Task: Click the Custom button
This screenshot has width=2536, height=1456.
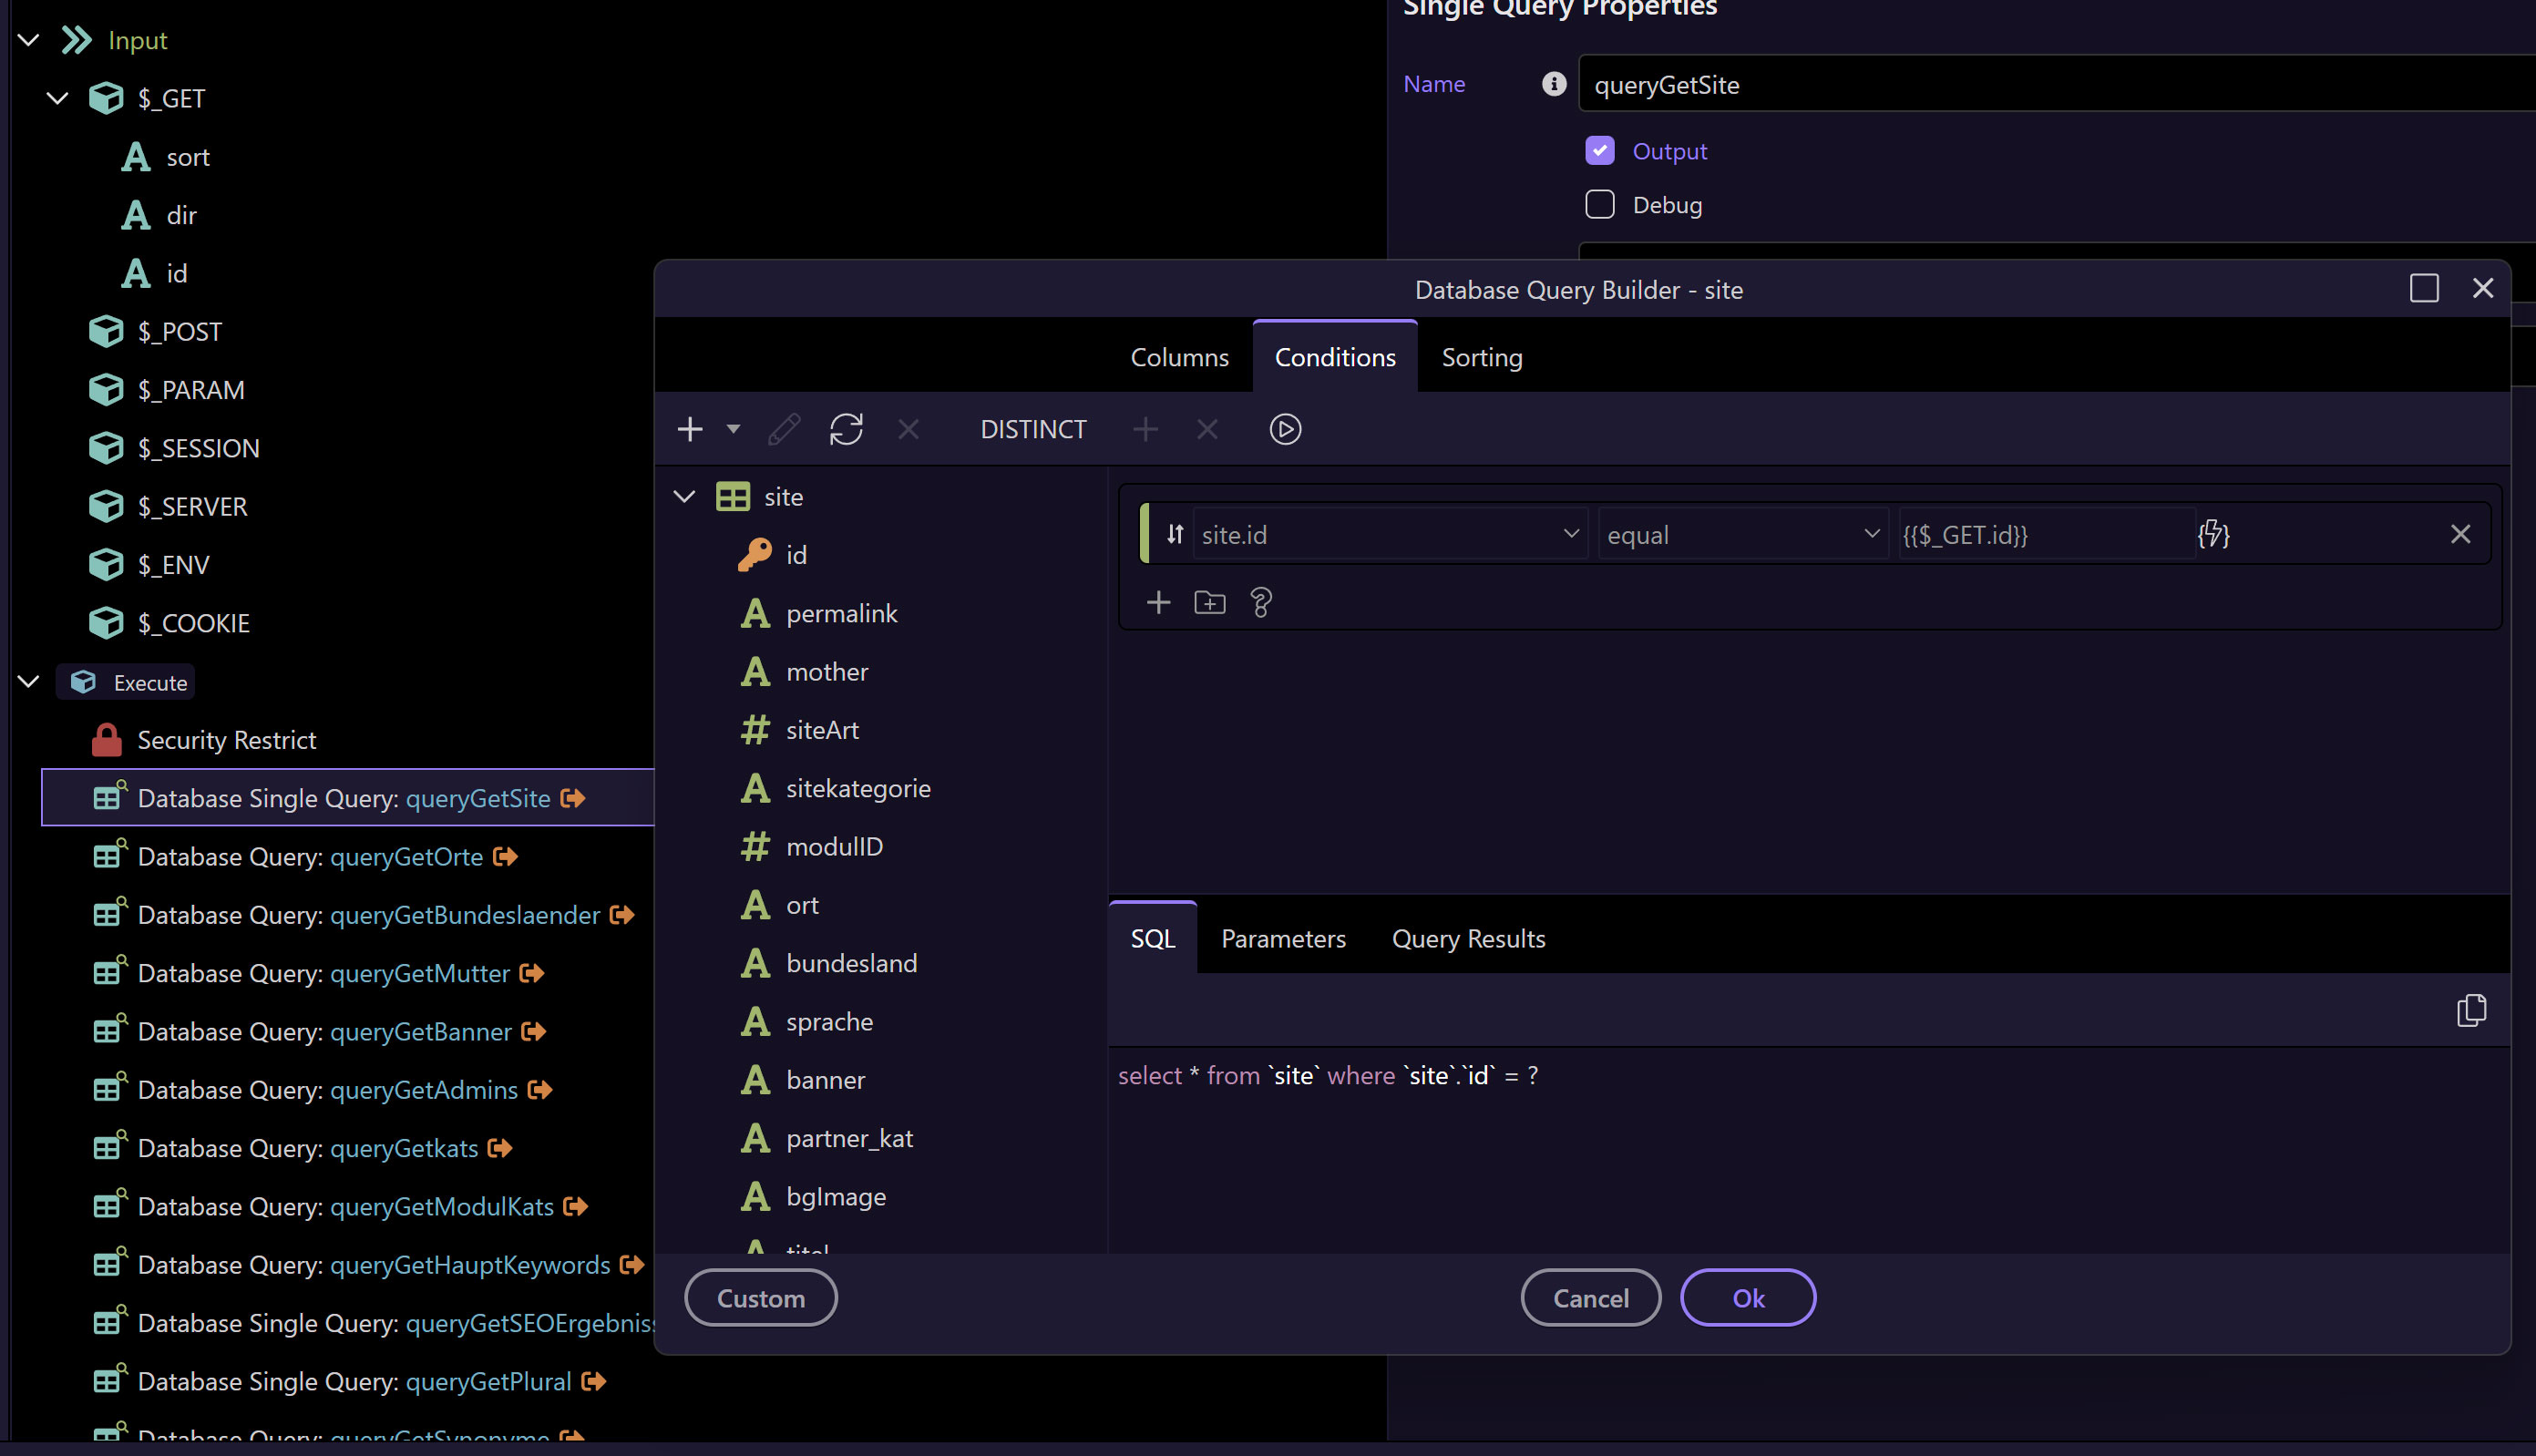Action: 760,1298
